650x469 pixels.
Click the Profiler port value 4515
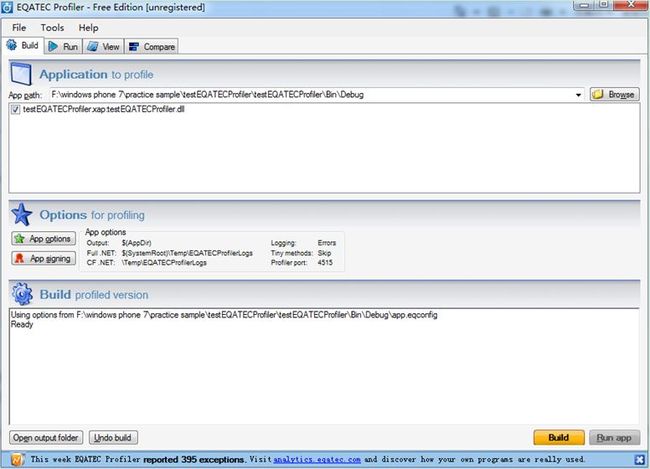pyautogui.click(x=325, y=262)
